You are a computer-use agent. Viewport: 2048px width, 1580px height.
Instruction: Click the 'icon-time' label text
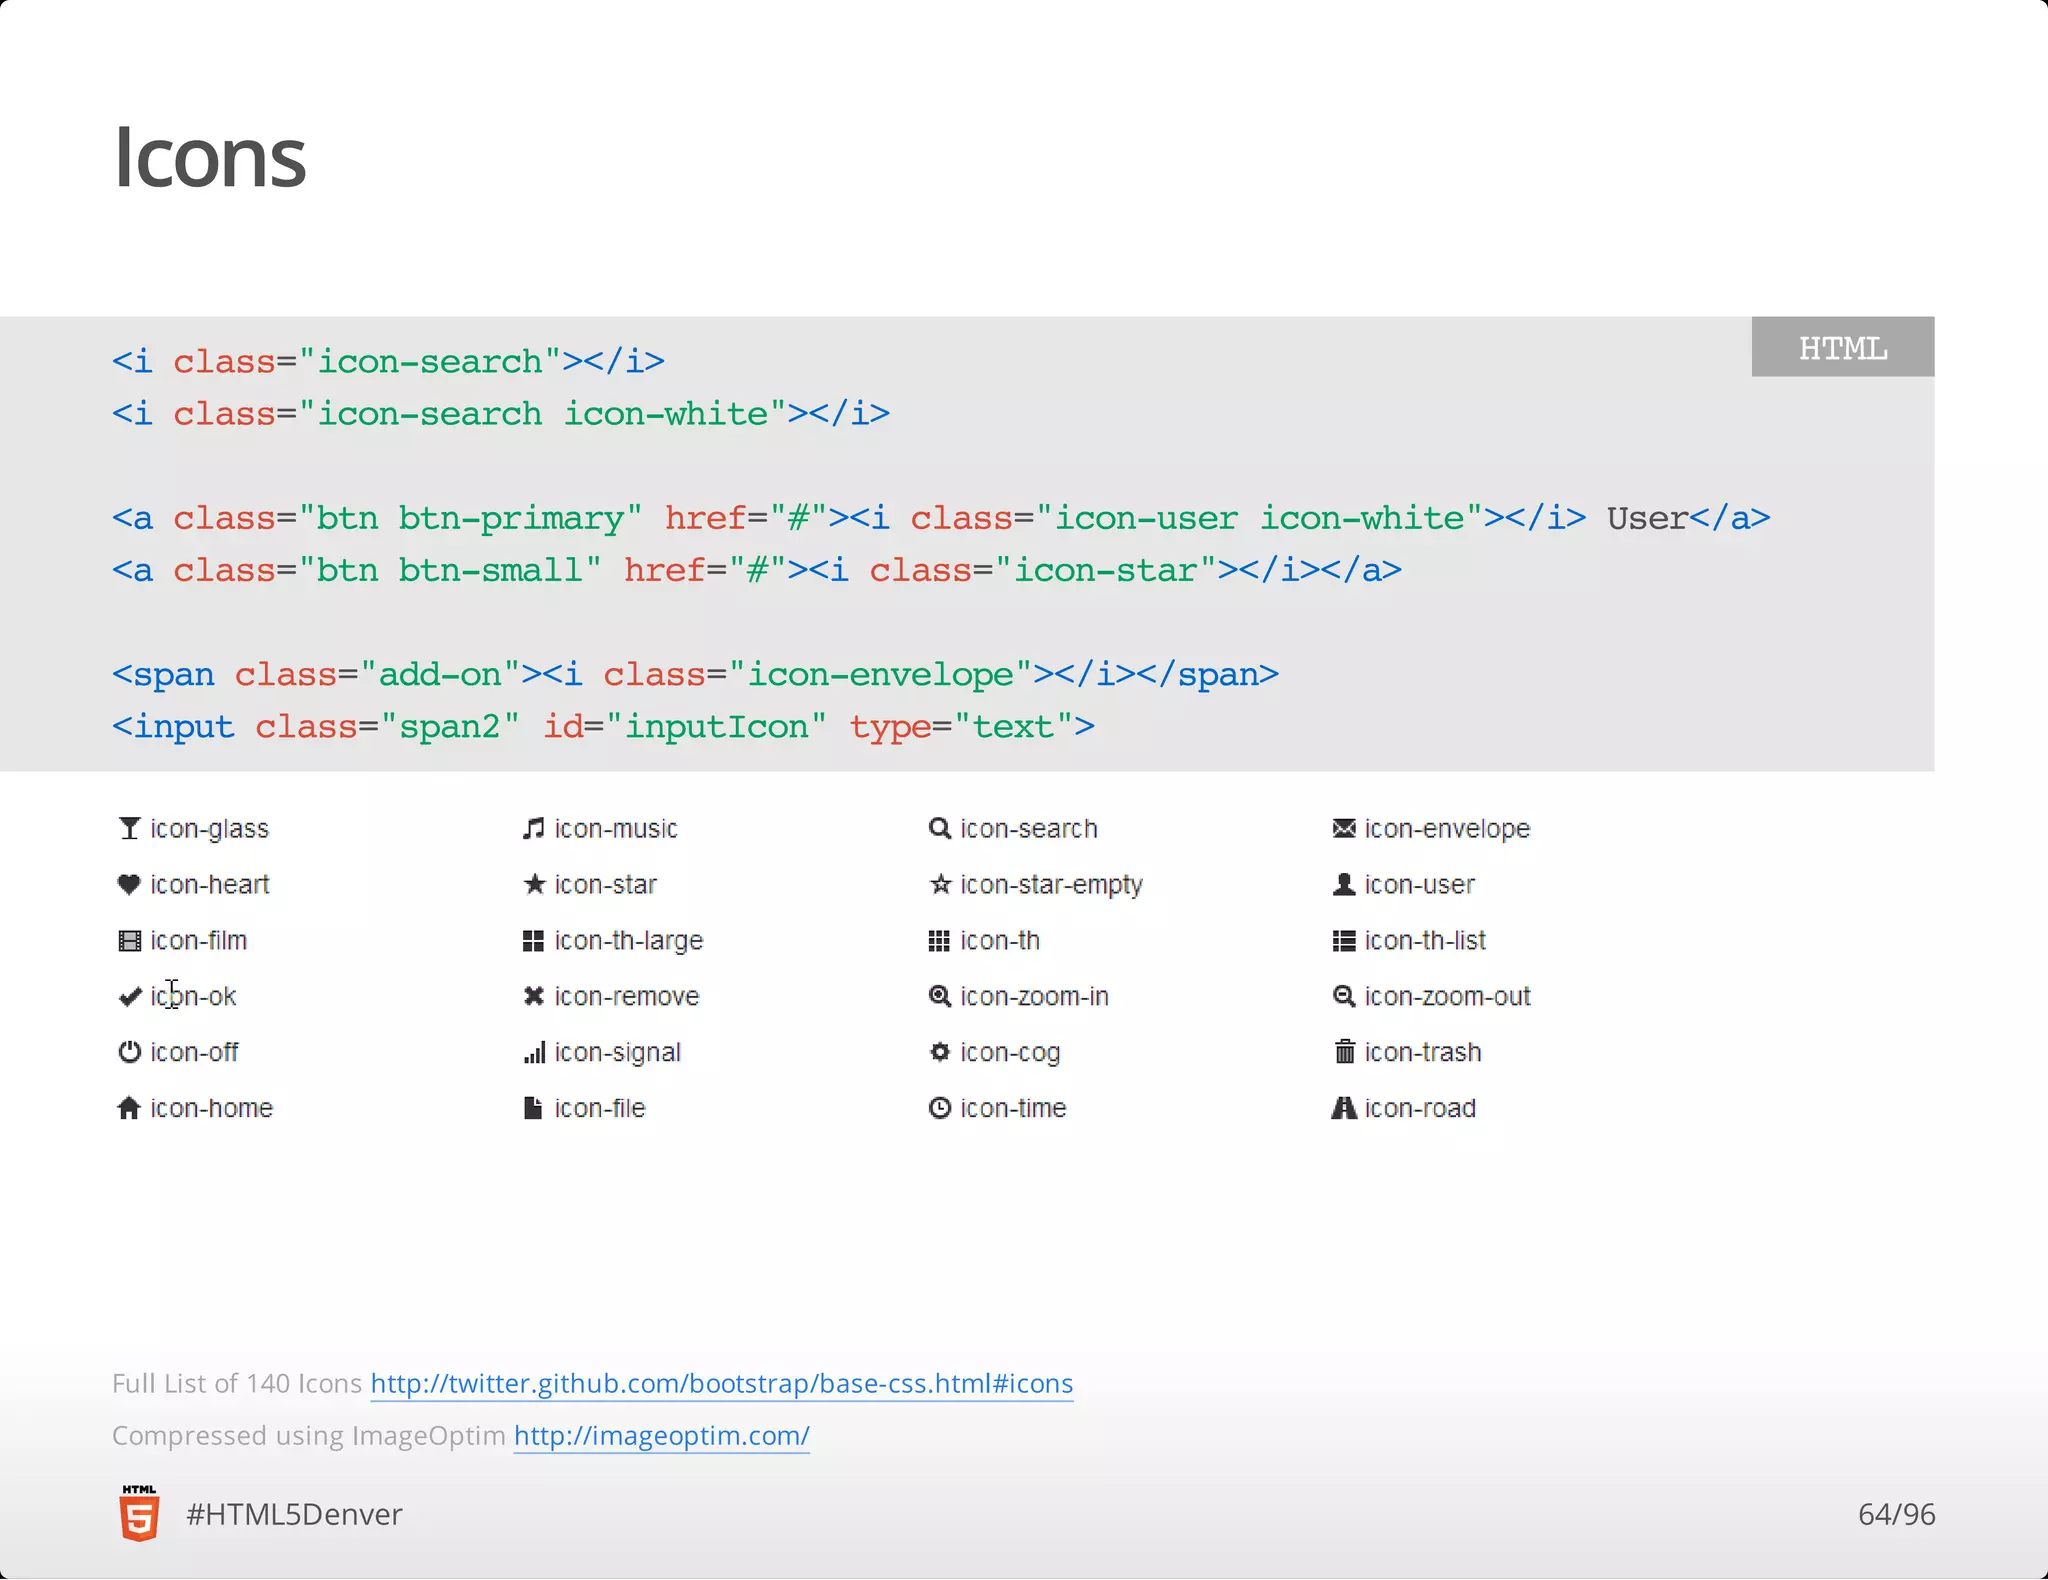pyautogui.click(x=1013, y=1108)
